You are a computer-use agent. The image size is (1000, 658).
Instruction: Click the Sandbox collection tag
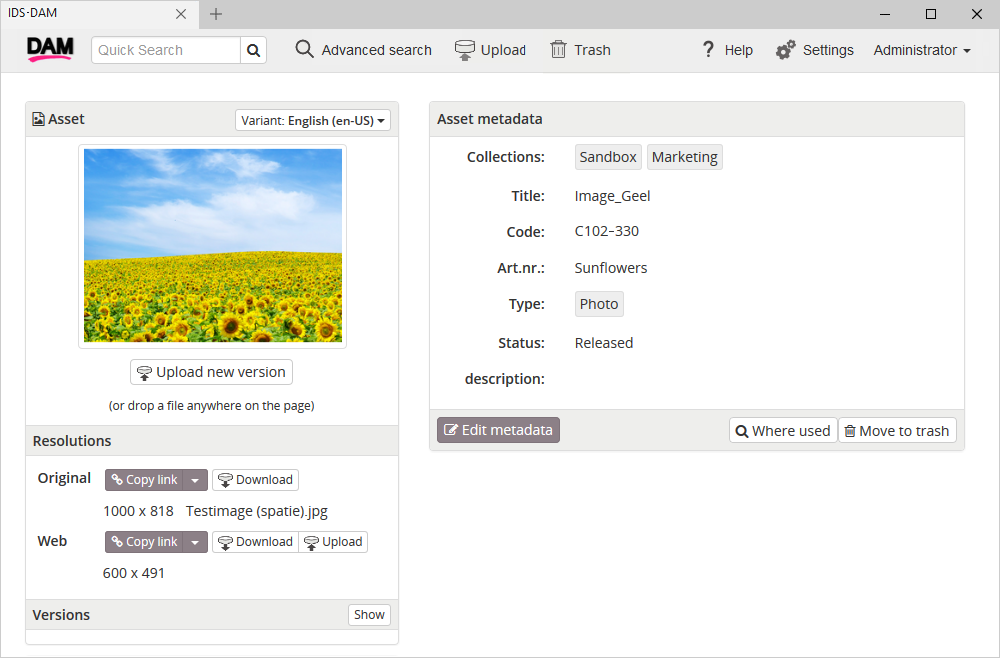tap(608, 157)
